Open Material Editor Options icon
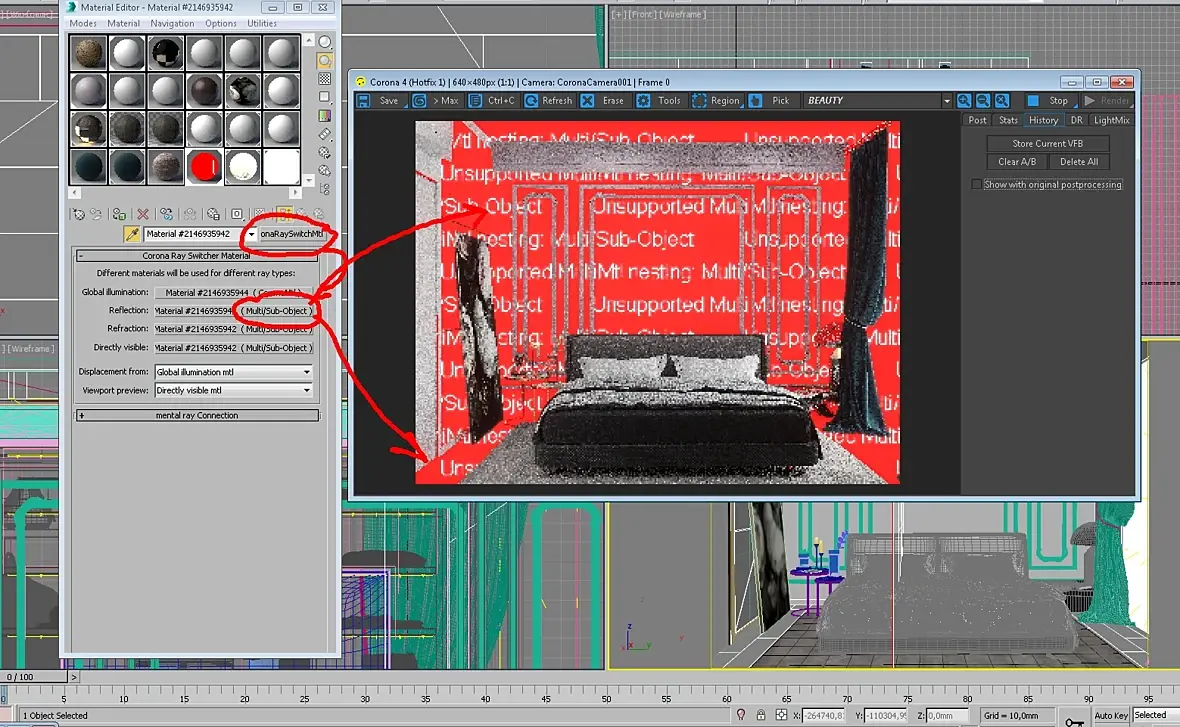The image size is (1180, 727). tap(324, 153)
